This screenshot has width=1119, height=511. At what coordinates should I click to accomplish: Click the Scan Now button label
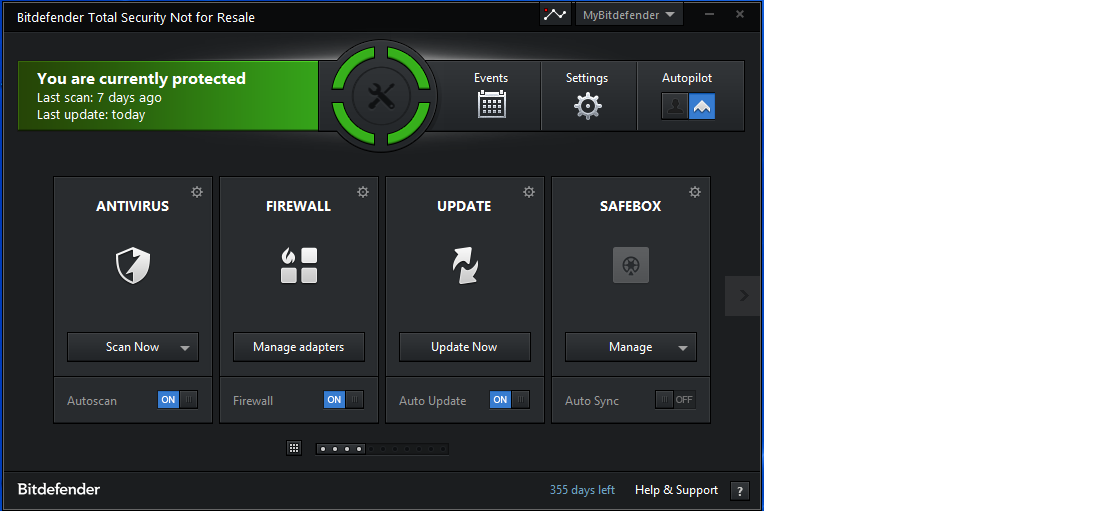(133, 347)
